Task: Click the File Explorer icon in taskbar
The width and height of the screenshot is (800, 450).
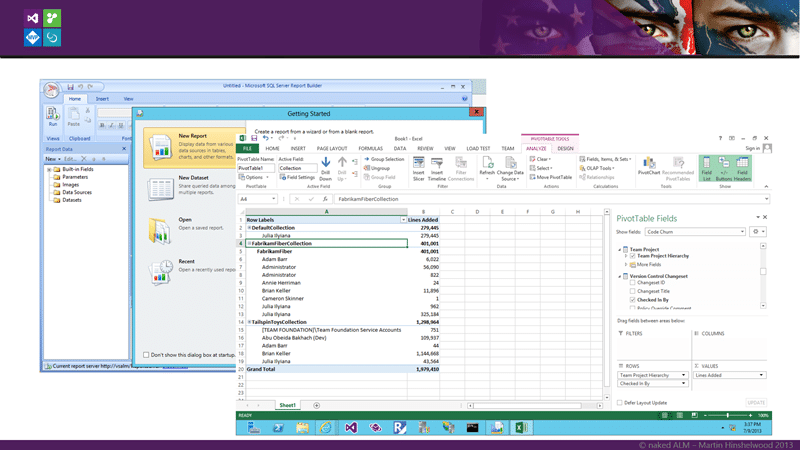Action: pyautogui.click(x=302, y=428)
